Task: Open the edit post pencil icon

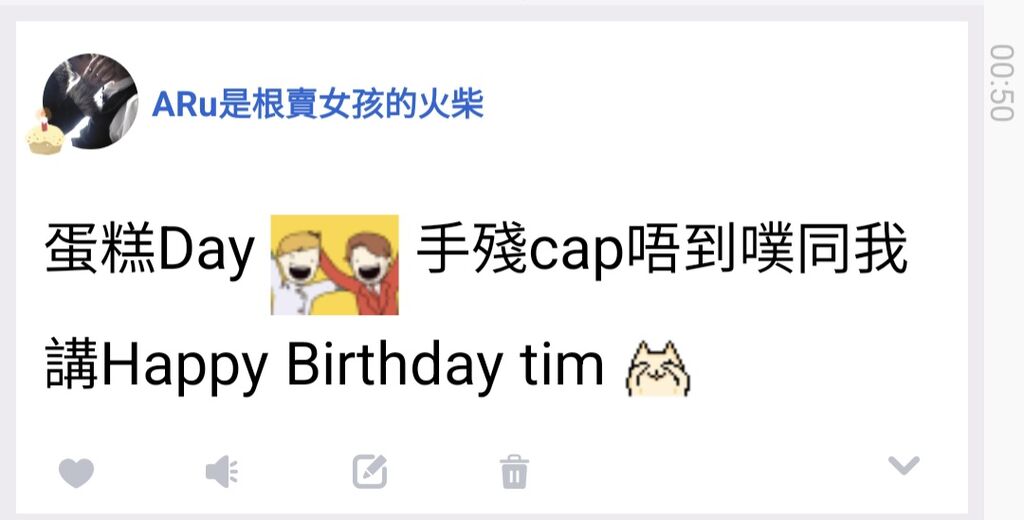Action: 370,472
